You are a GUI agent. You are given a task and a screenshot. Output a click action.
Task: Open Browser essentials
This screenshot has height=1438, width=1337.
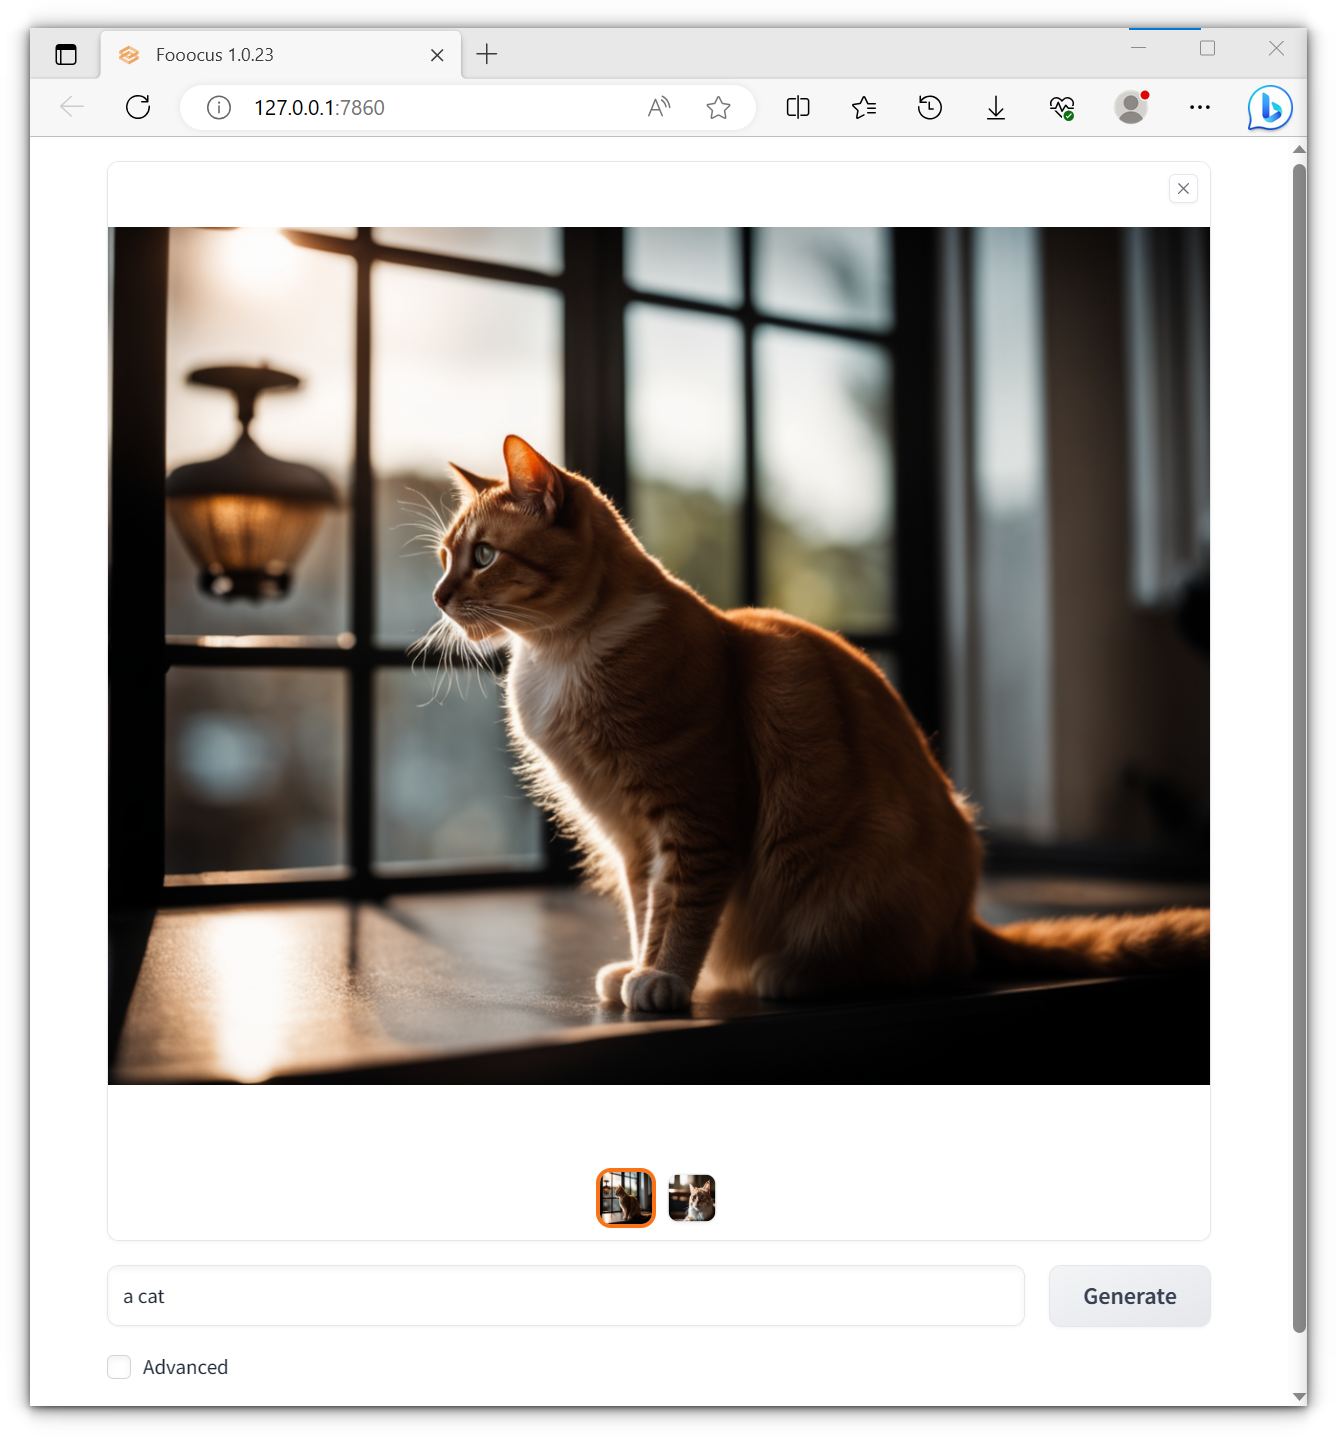[x=1062, y=107]
